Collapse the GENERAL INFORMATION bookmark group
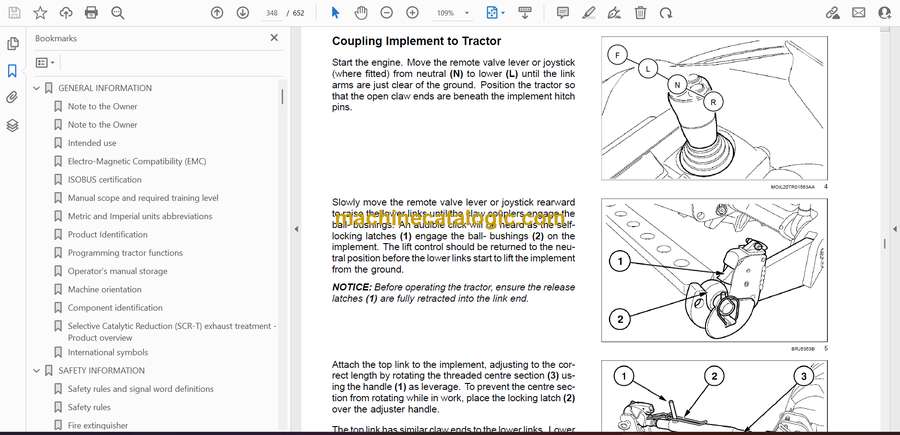The height and width of the screenshot is (435, 900). 37,88
